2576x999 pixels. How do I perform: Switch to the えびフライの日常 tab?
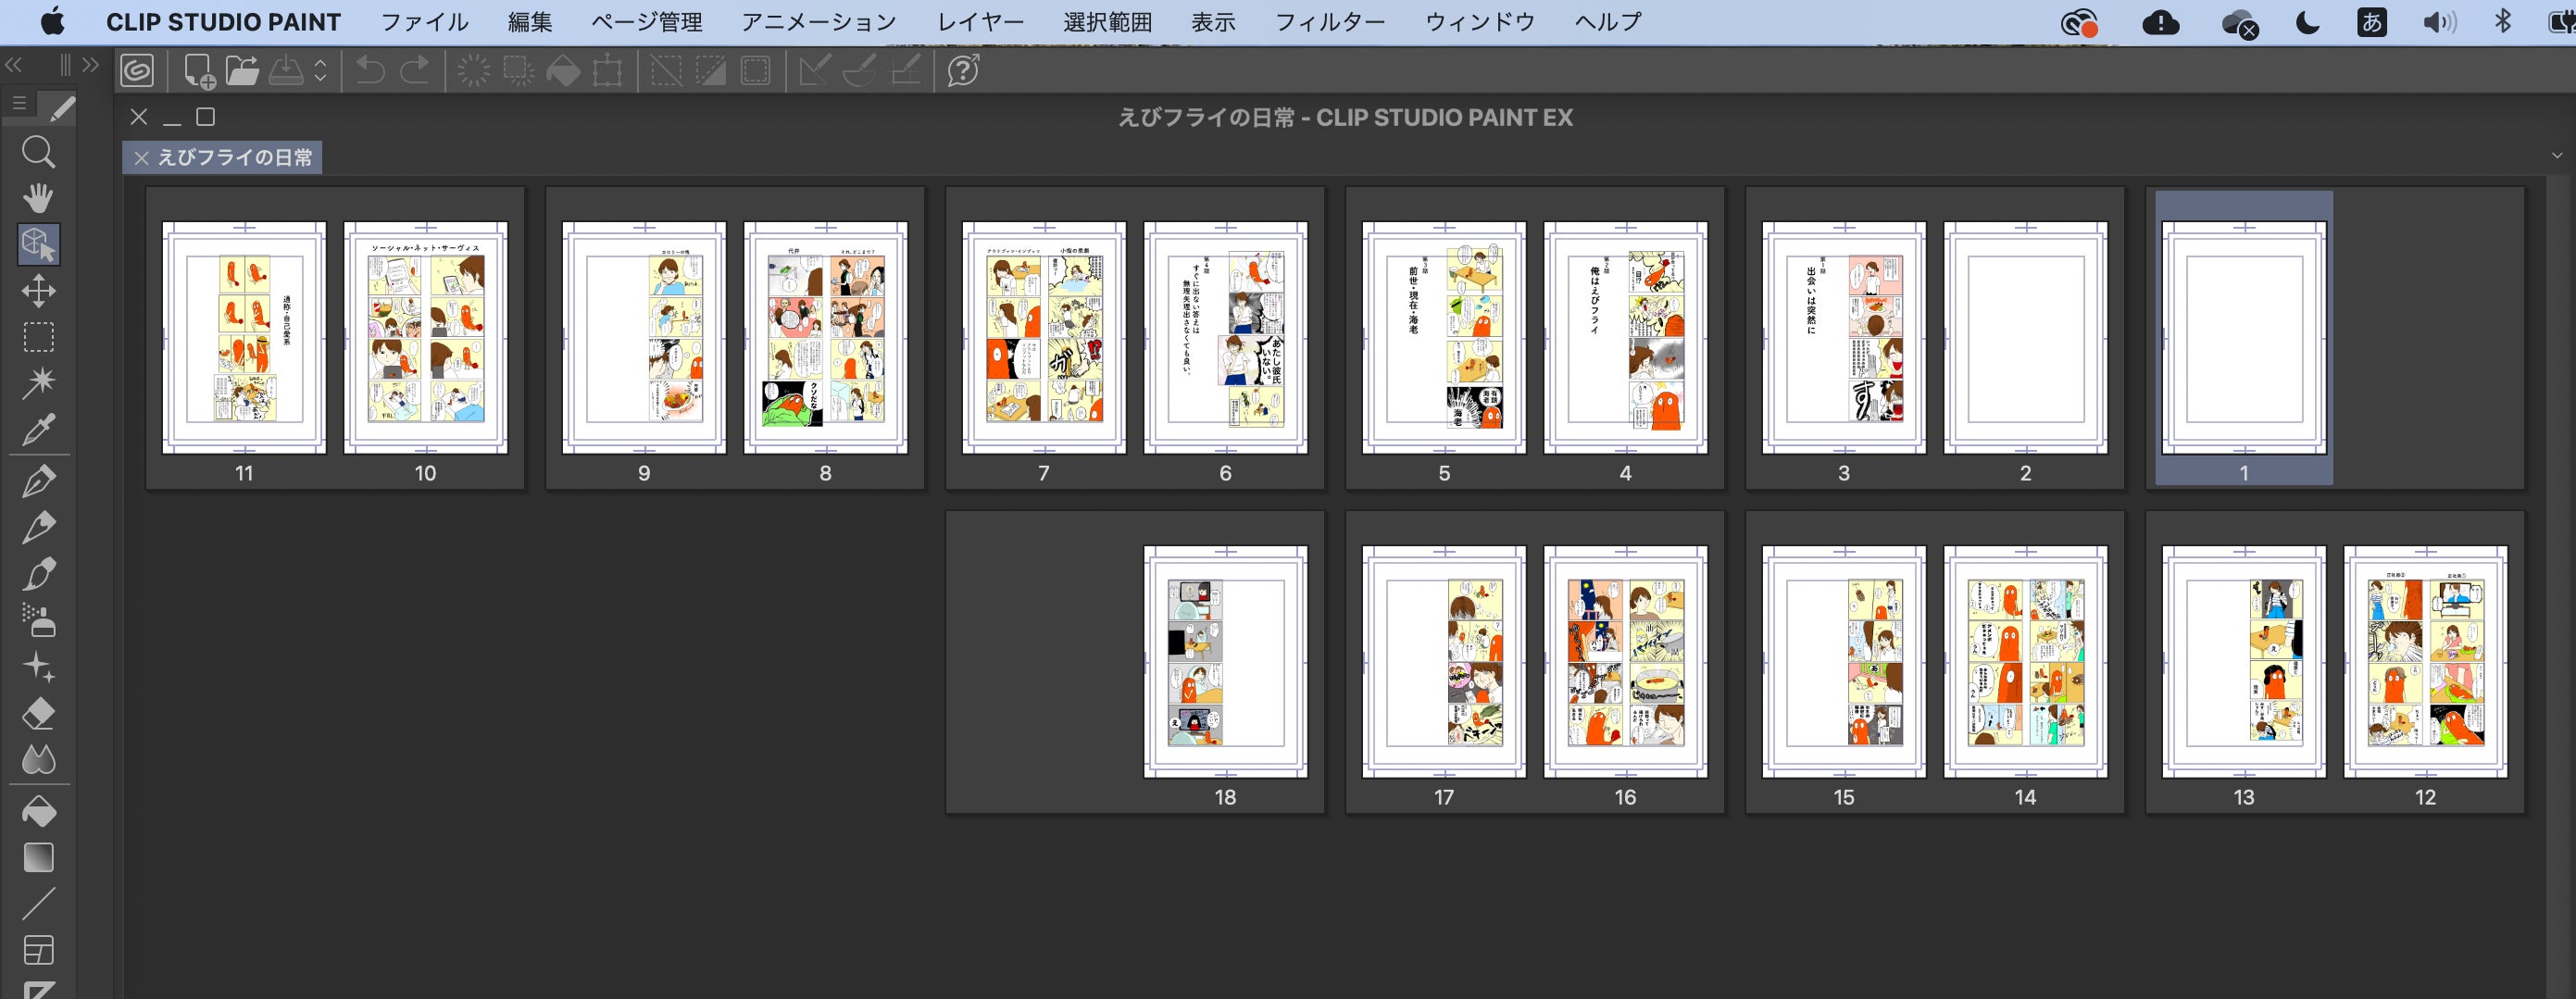234,158
